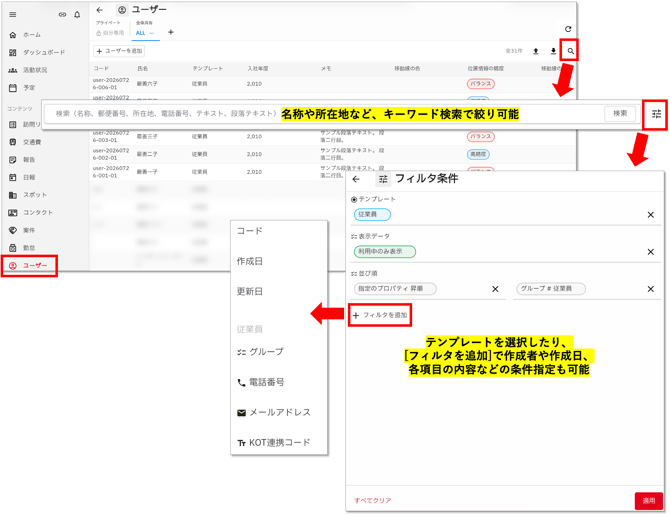Click the filter icon beside フィルタ条件 title
The image size is (670, 515).
click(x=383, y=179)
